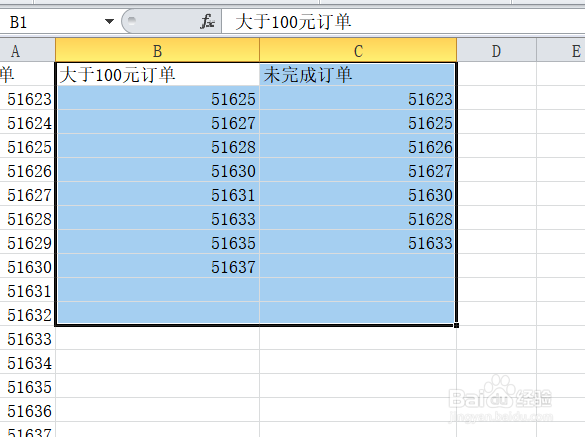
Task: Select column A header
Action: point(27,51)
